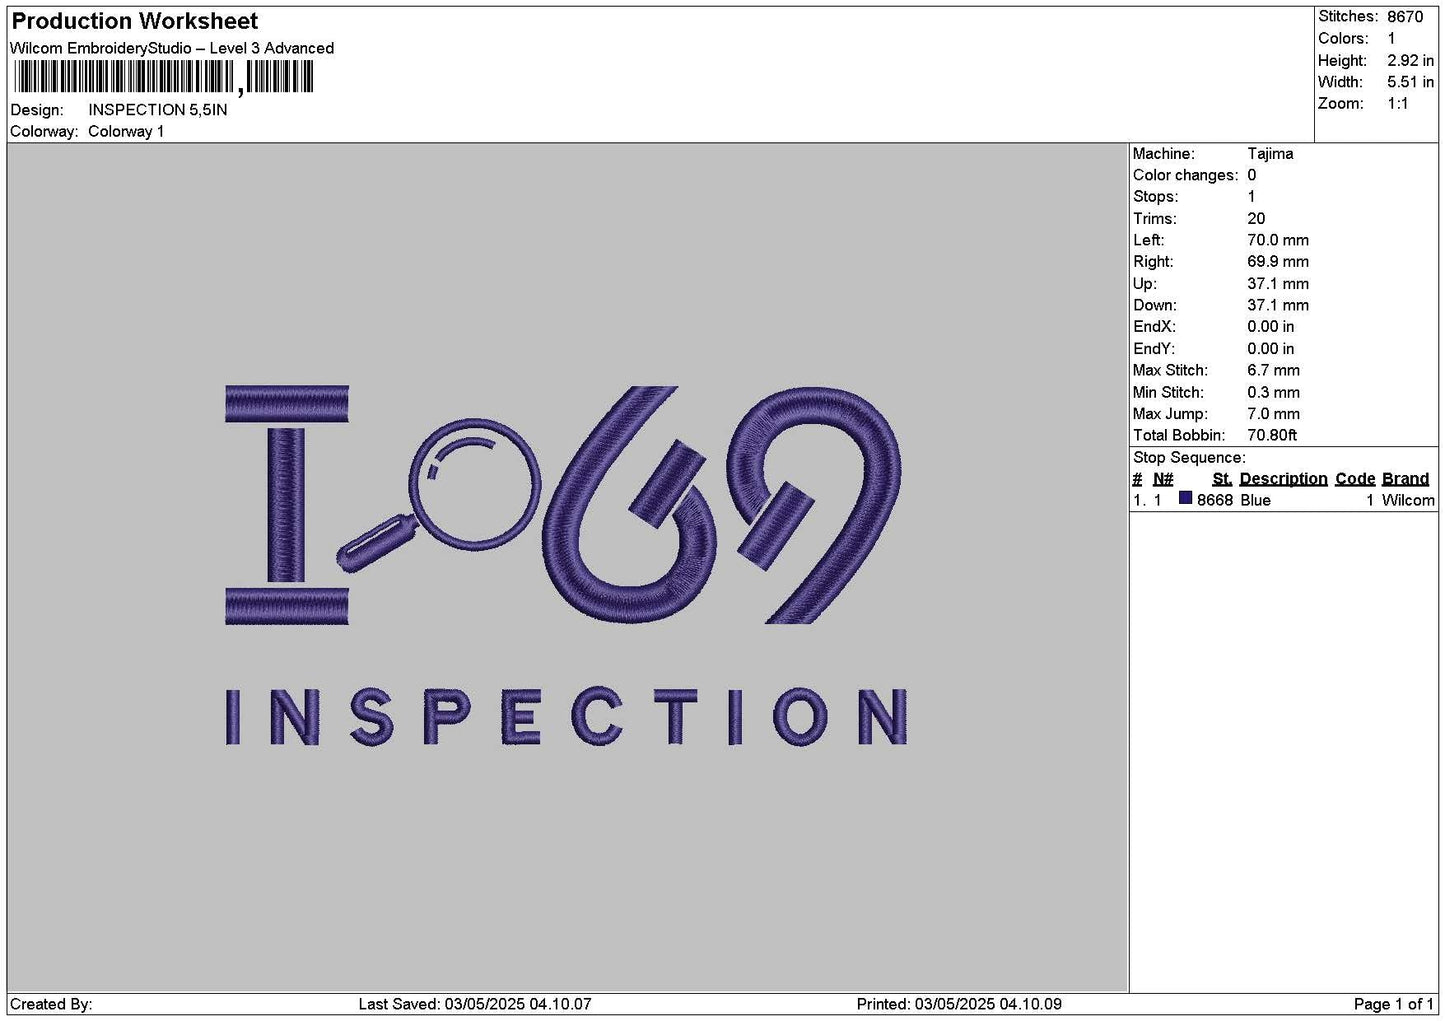The image size is (1445, 1021).
Task: Click the 'Description' column header
Action: pyautogui.click(x=1283, y=479)
